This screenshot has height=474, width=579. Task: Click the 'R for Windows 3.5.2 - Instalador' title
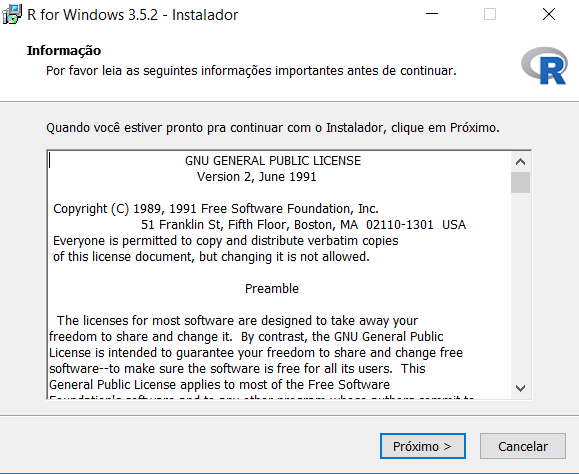tap(133, 15)
